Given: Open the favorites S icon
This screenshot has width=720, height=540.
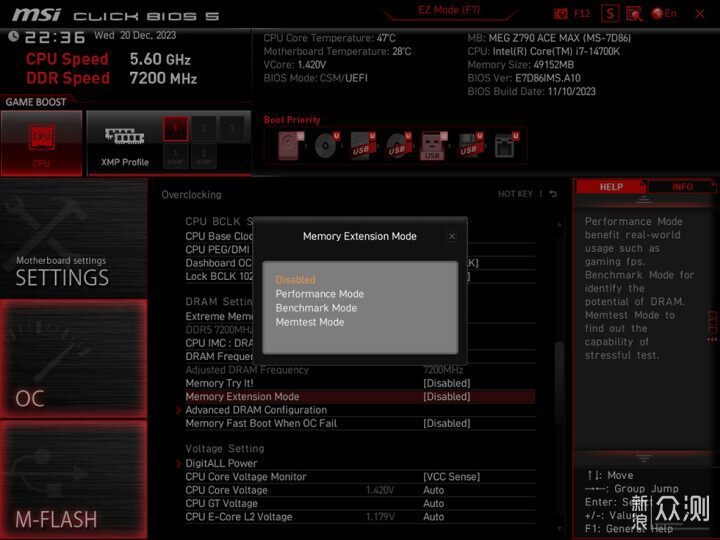Looking at the screenshot, I should click(610, 13).
